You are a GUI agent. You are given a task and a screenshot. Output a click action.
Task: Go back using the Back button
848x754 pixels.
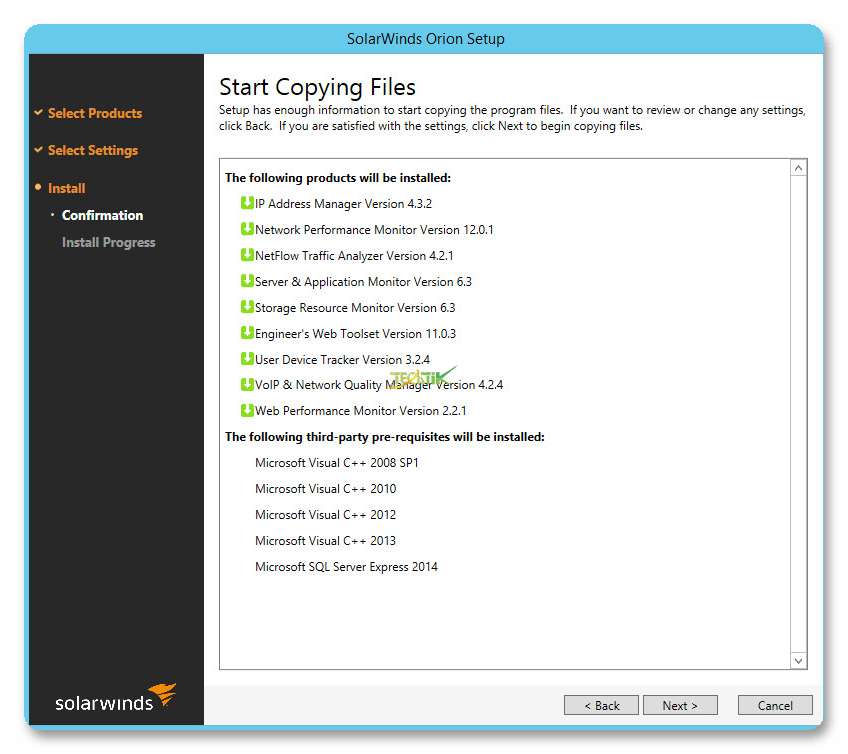click(601, 705)
